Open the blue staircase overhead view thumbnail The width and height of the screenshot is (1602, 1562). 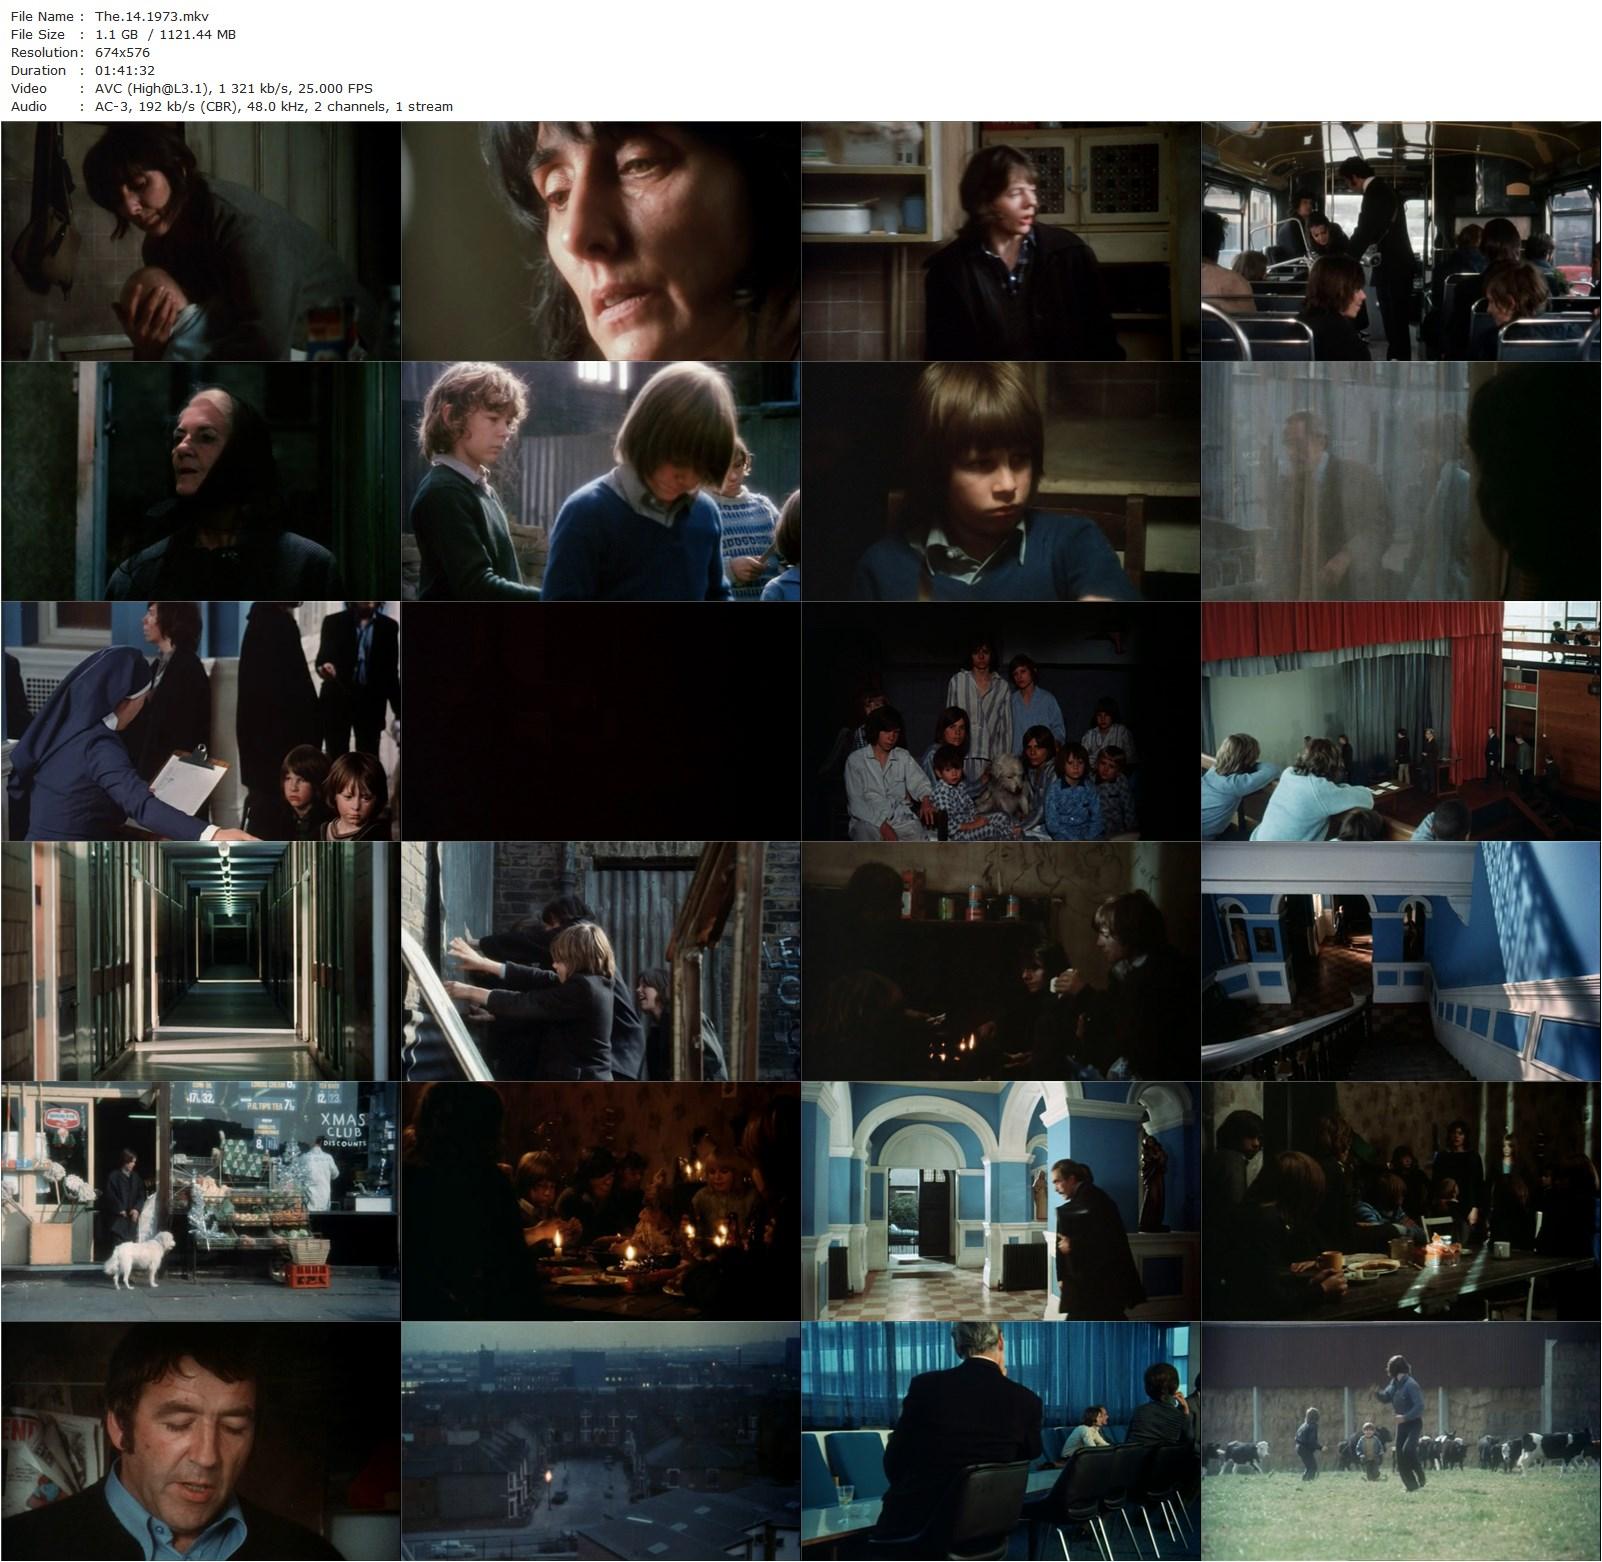pyautogui.click(x=1400, y=961)
